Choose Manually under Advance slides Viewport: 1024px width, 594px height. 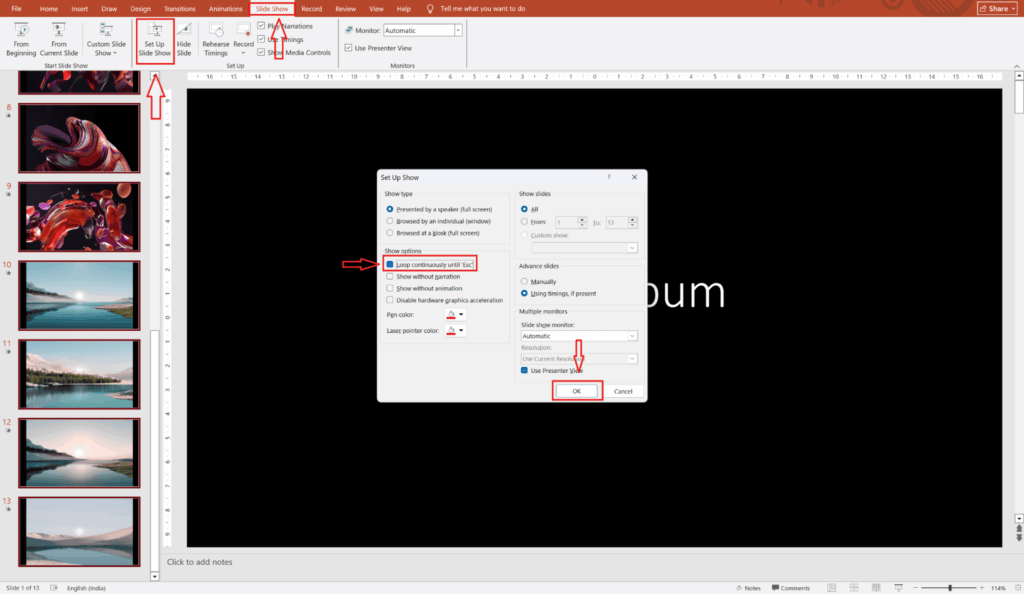525,282
